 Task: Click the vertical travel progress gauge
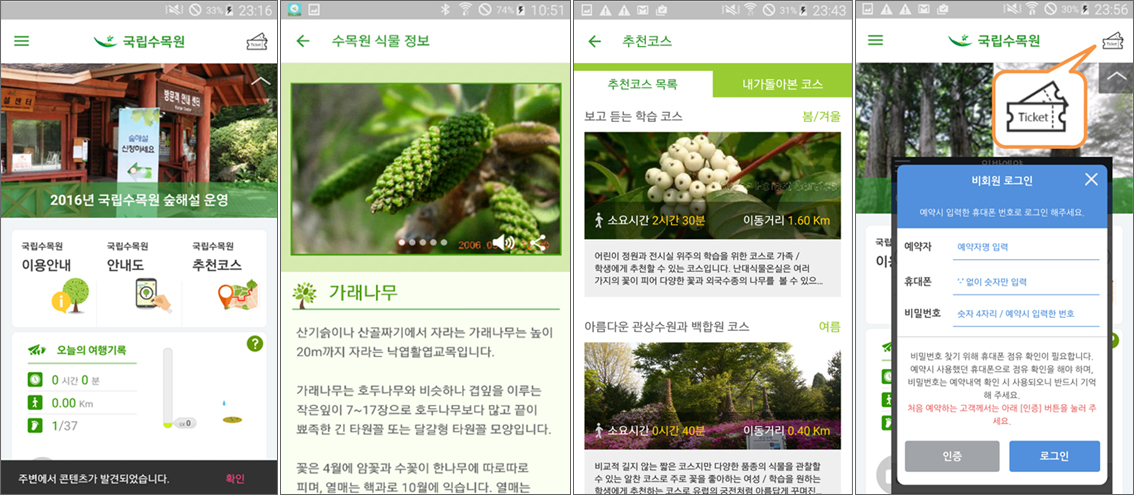pos(168,387)
